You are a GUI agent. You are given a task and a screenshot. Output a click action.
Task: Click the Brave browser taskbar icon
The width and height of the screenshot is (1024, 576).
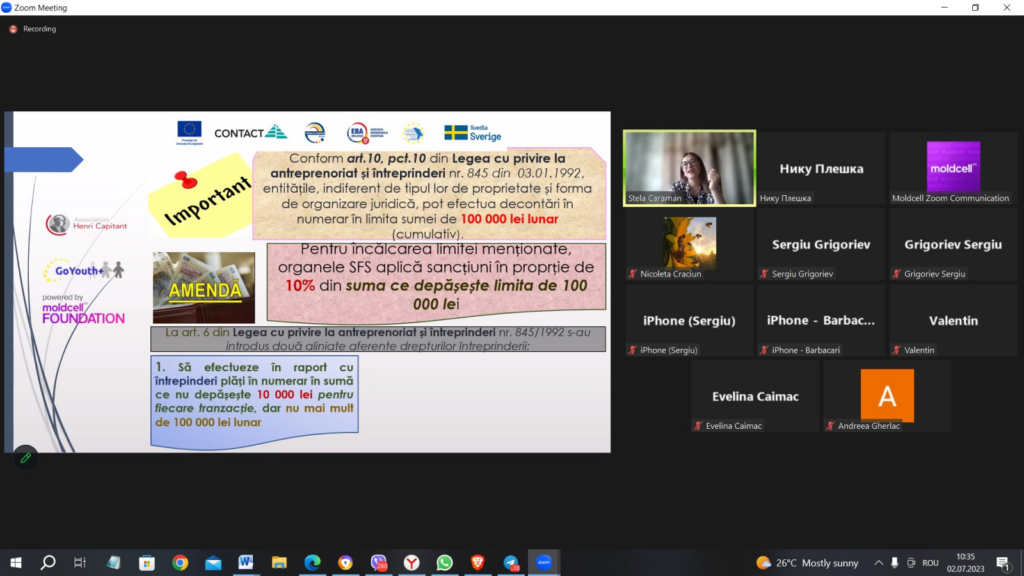(x=477, y=562)
